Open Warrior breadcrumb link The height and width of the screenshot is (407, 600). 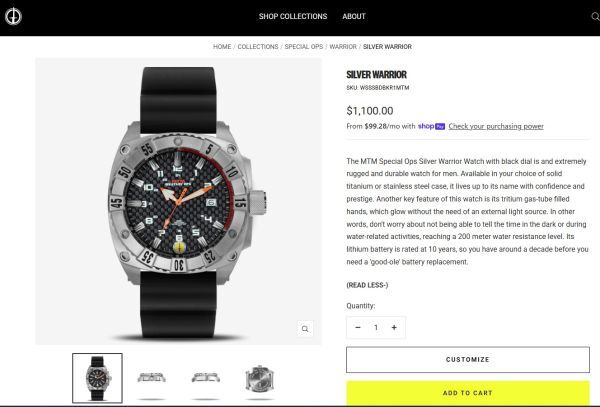(343, 47)
